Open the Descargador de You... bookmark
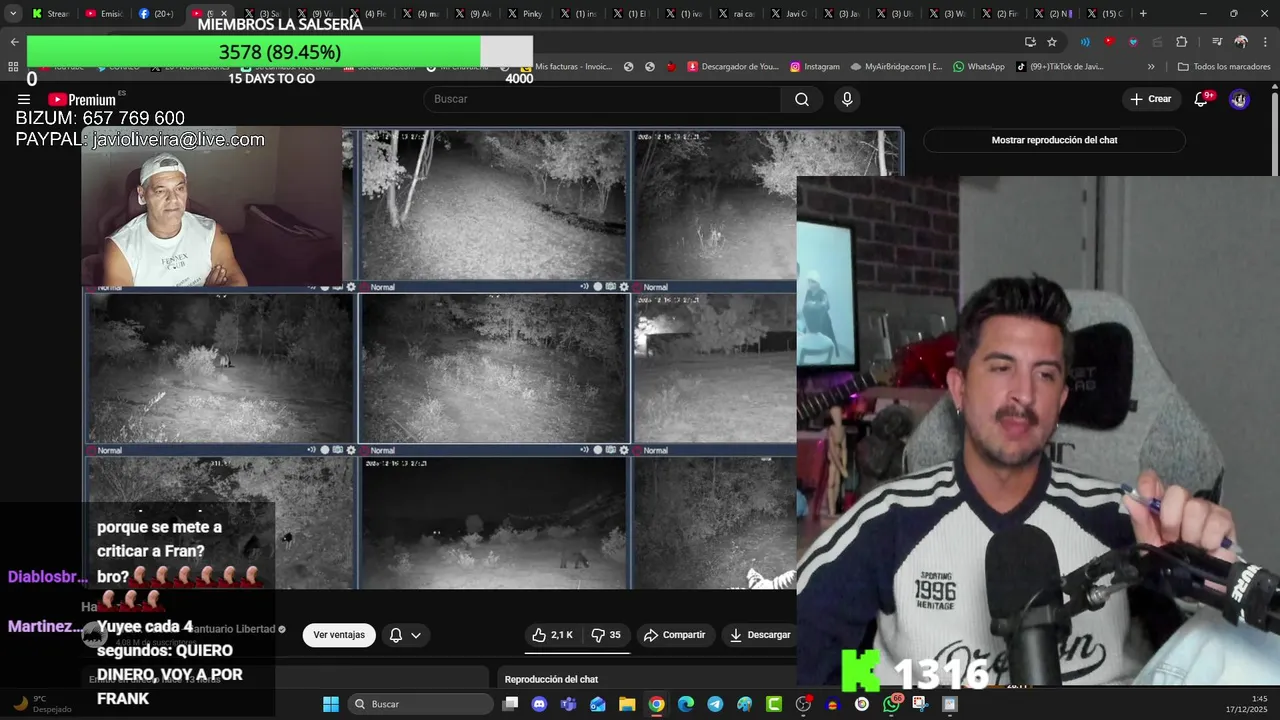 click(733, 67)
